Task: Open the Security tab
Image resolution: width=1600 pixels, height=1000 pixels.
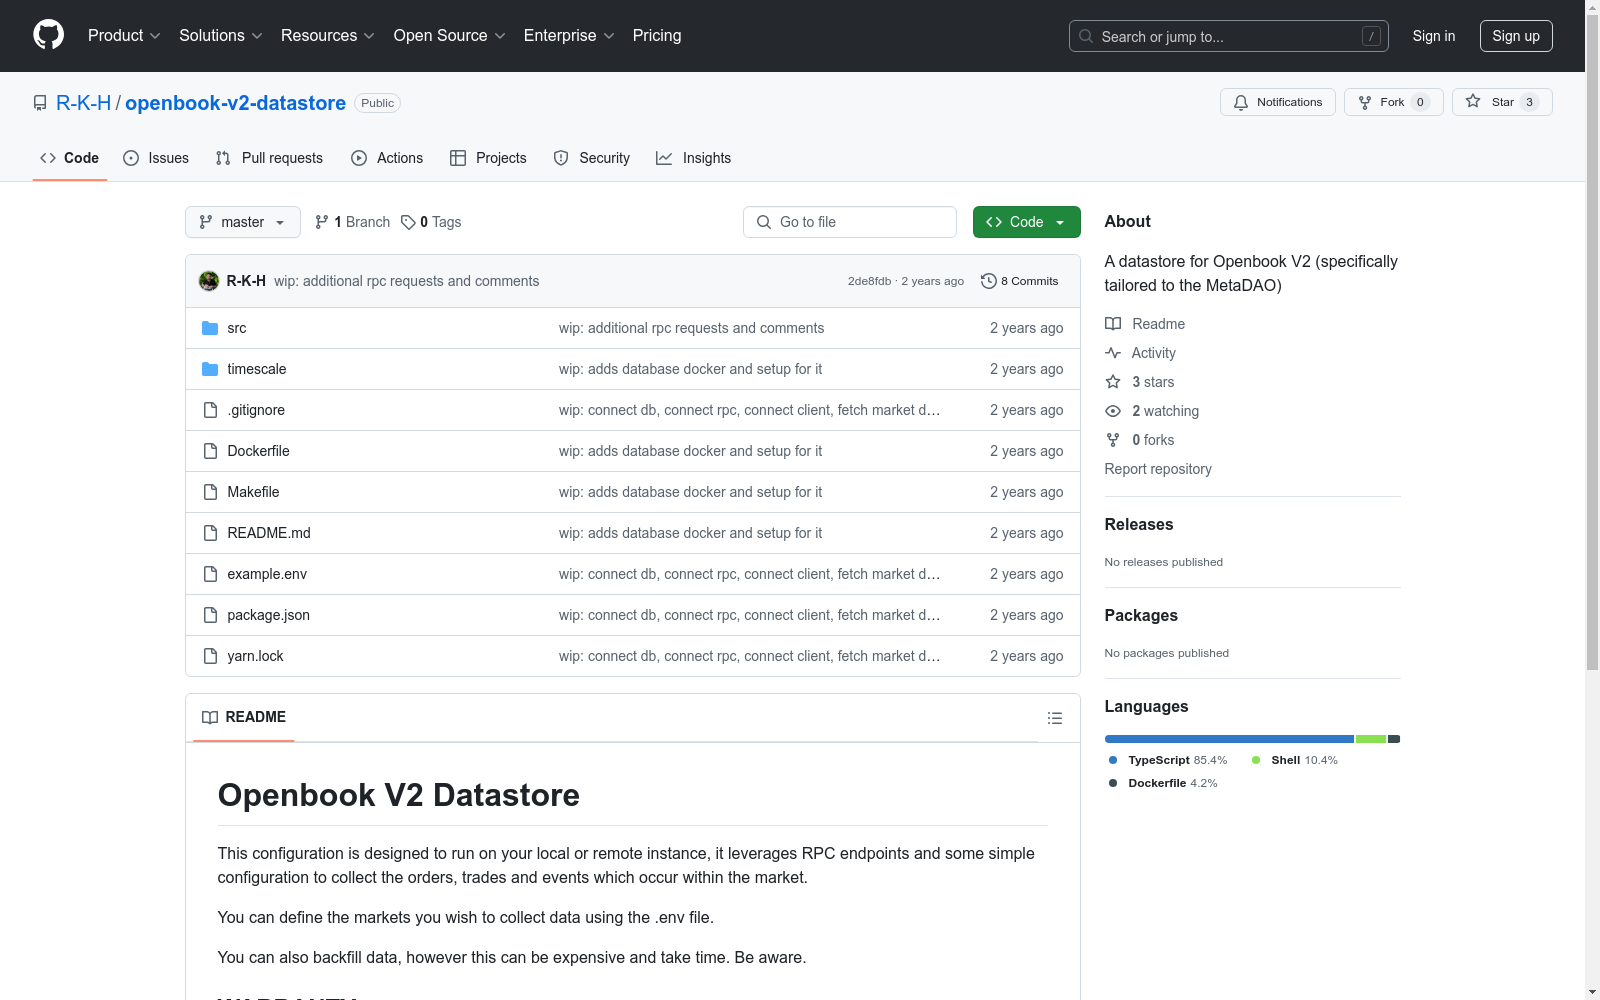Action: (x=592, y=158)
